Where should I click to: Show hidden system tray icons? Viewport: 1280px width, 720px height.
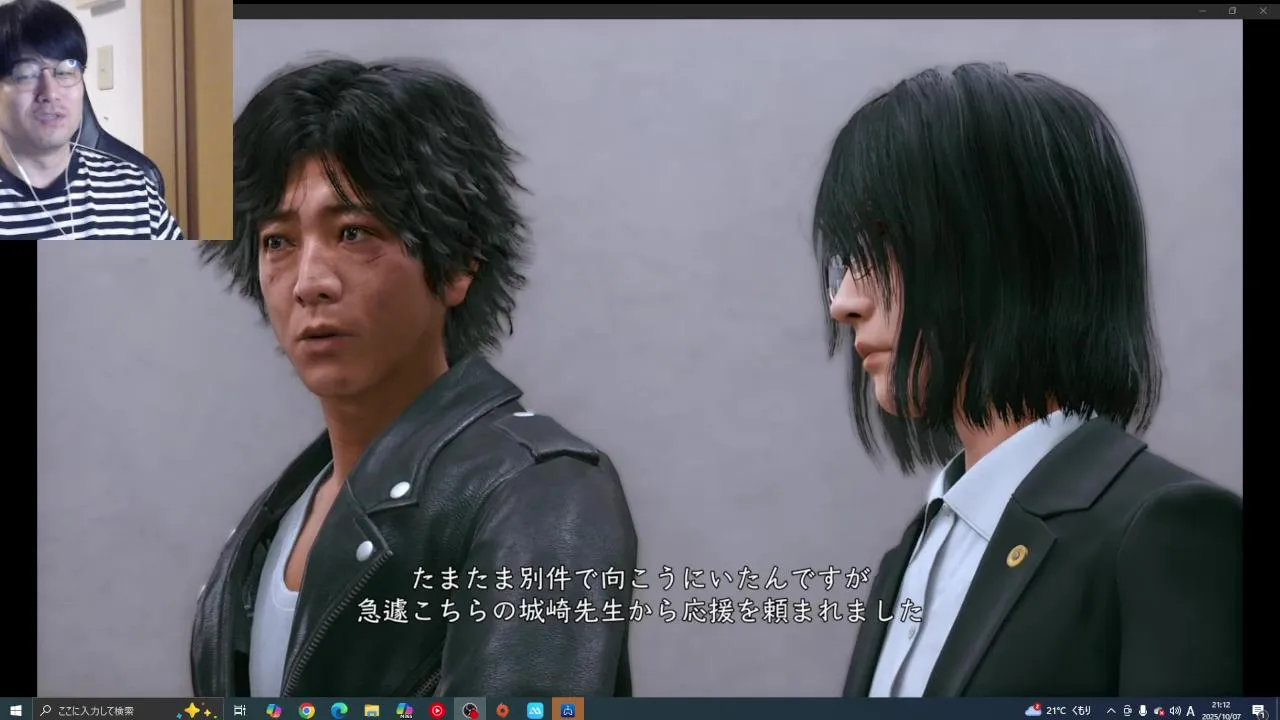click(1110, 710)
